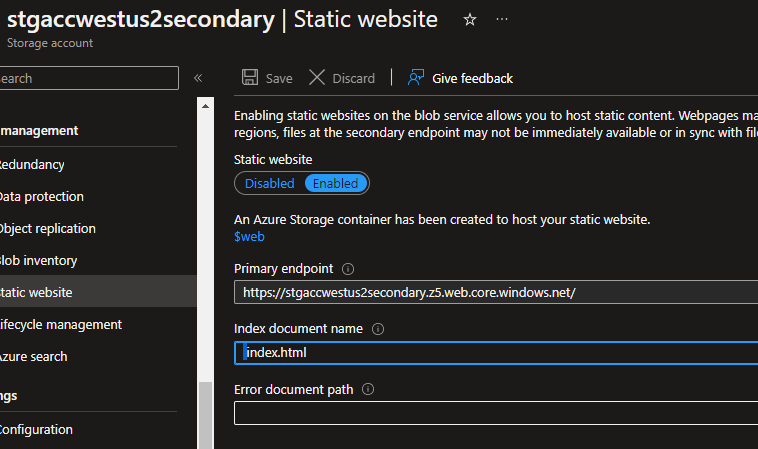758x449 pixels.
Task: Click the 'An Azure Storage container has been created' text
Action: pos(442,219)
